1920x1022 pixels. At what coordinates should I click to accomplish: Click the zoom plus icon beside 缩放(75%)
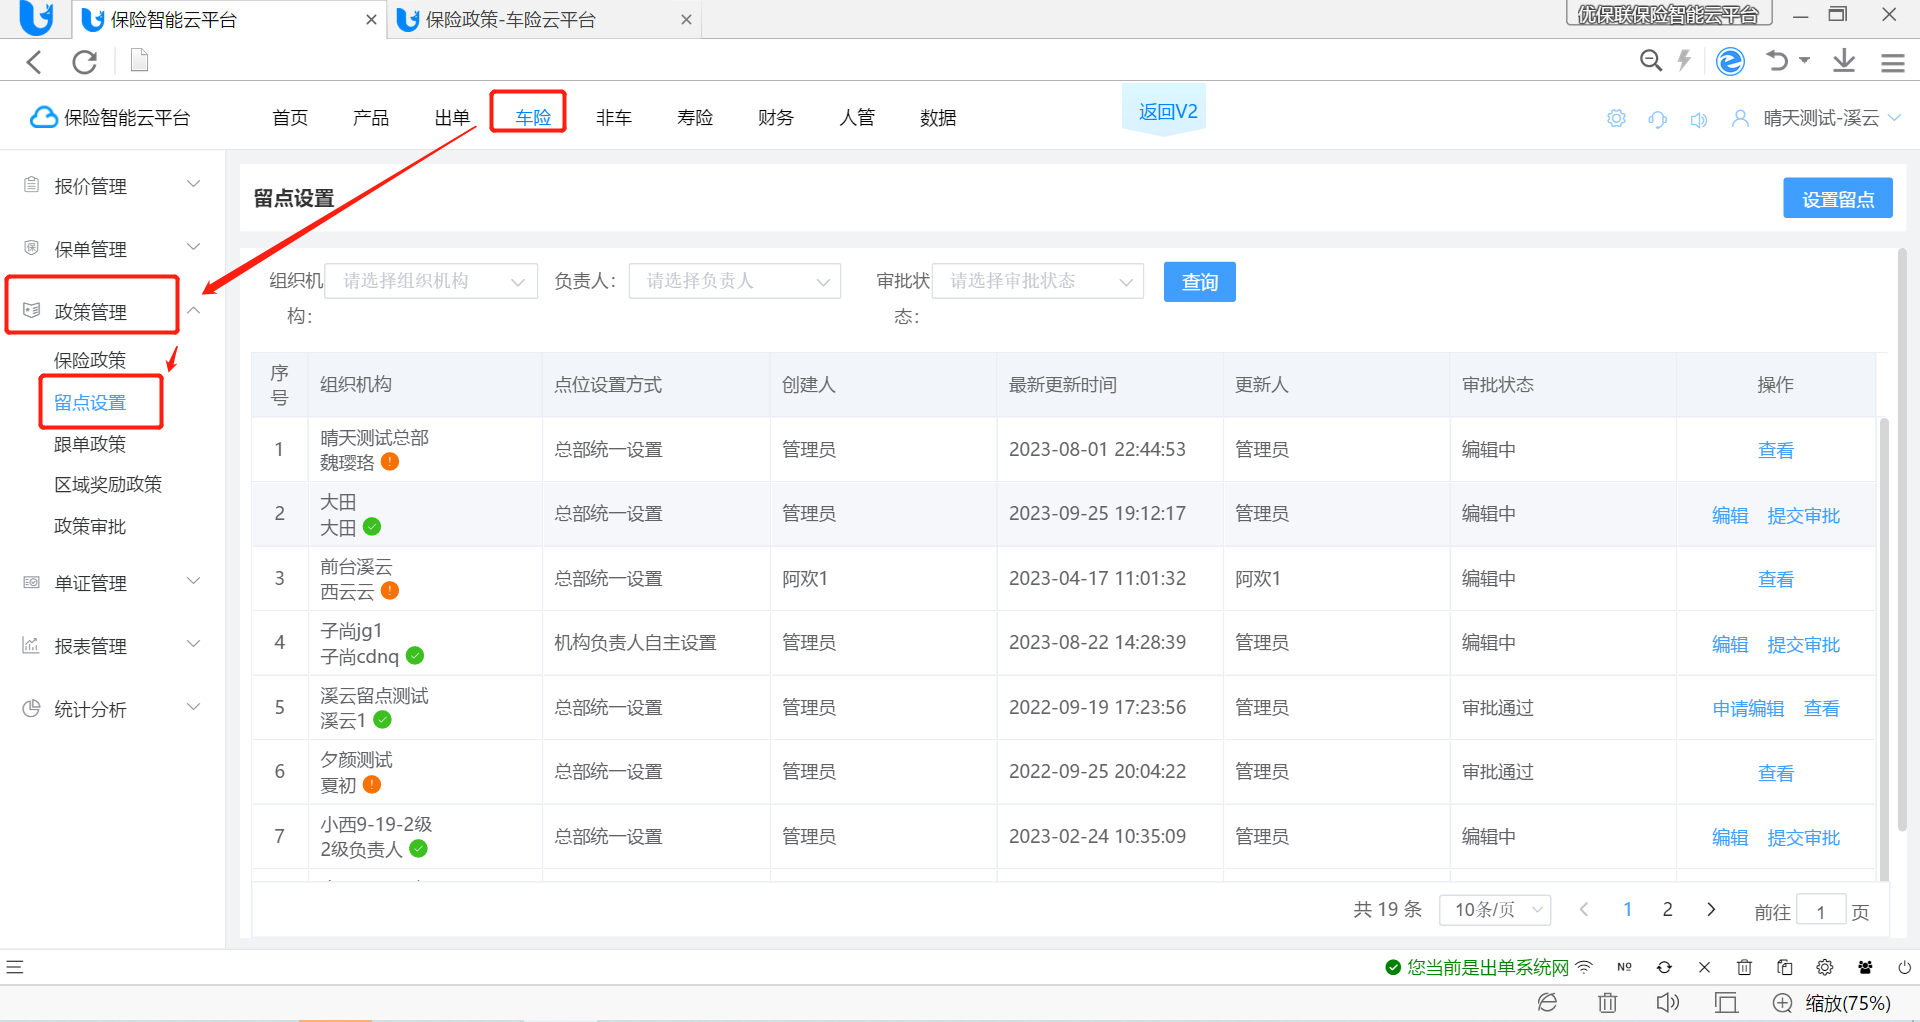[1782, 1002]
